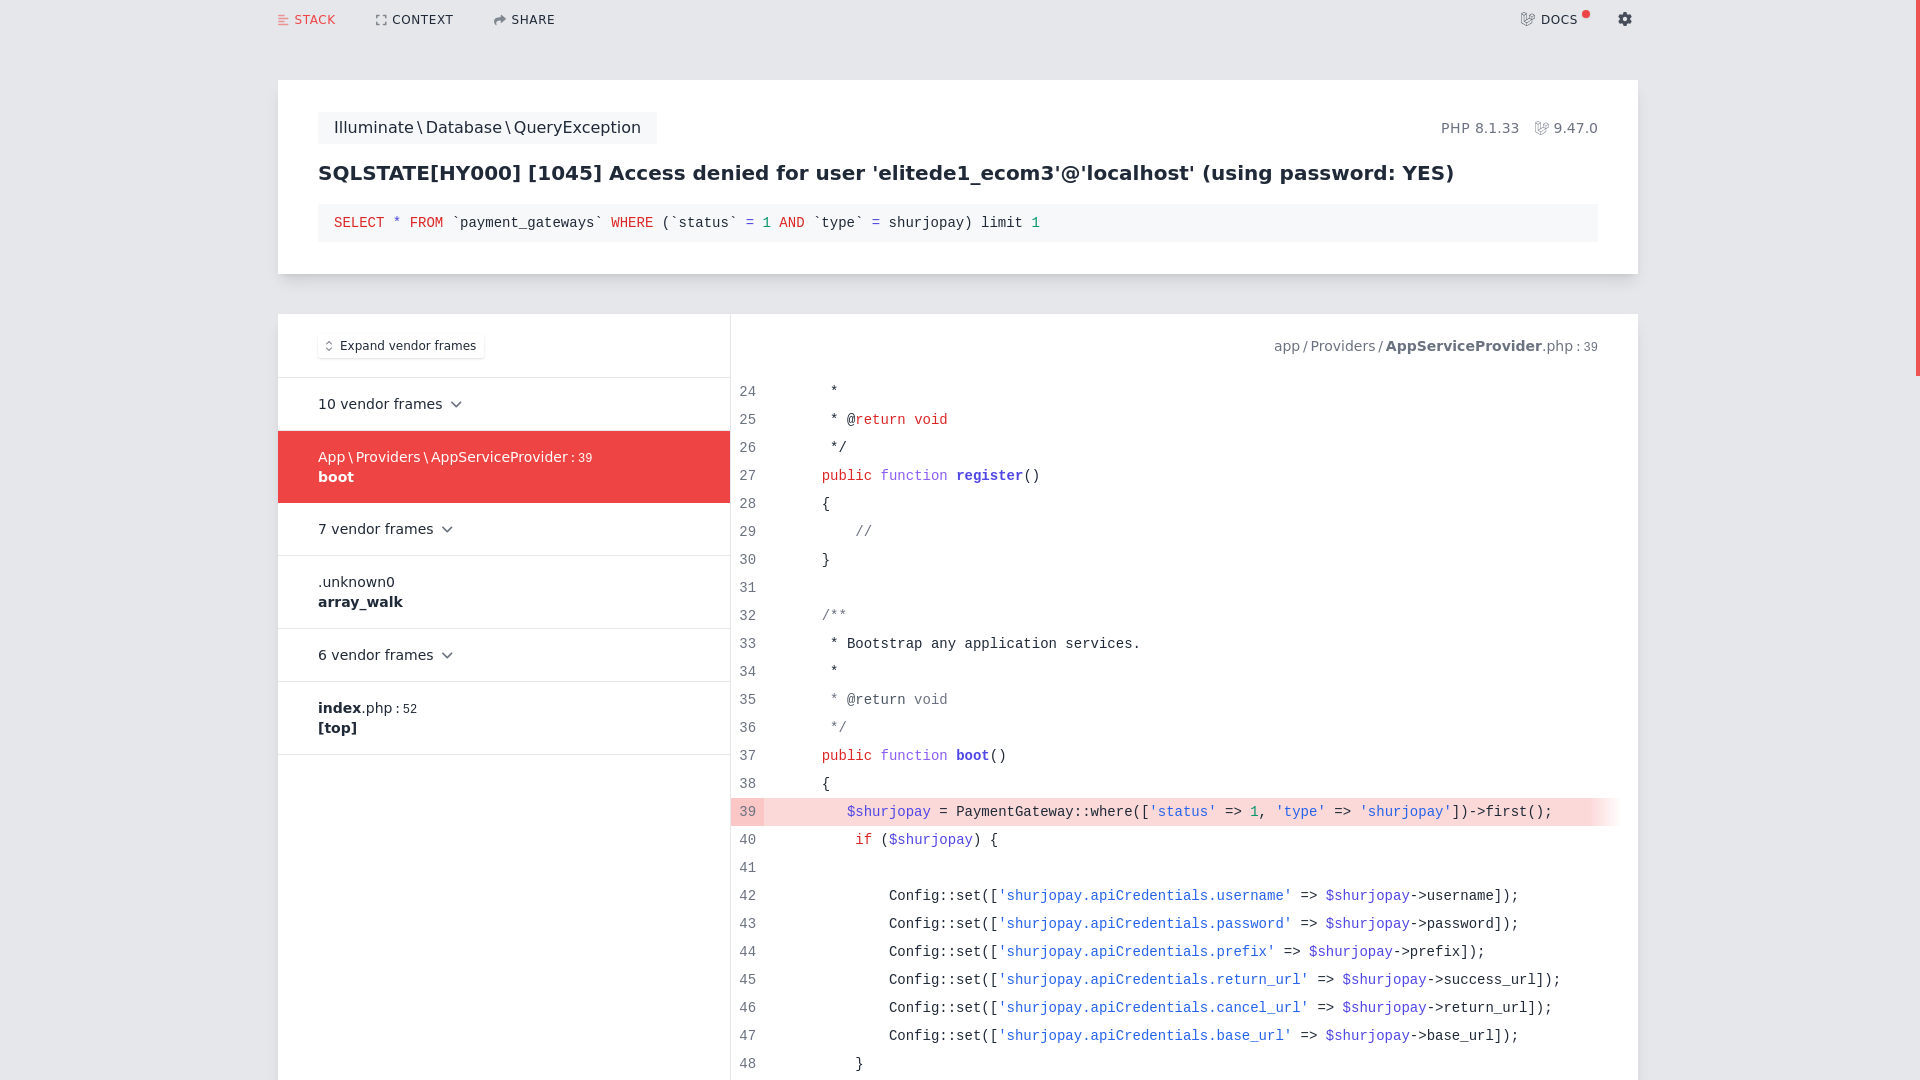Screen dimensions: 1920x1080
Task: Click the page vertical scrollbar thumb
Action: (x=1917, y=188)
